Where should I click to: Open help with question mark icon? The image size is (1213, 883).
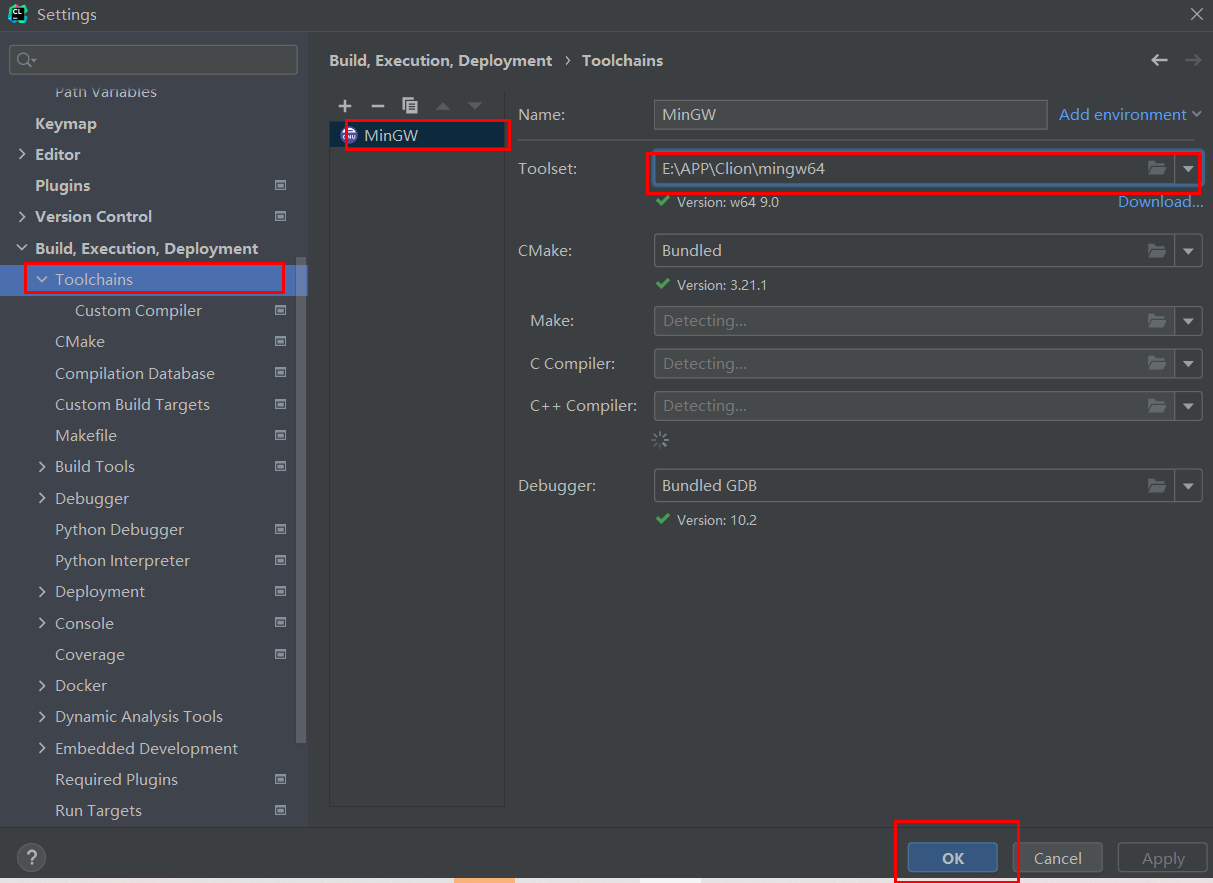point(32,857)
